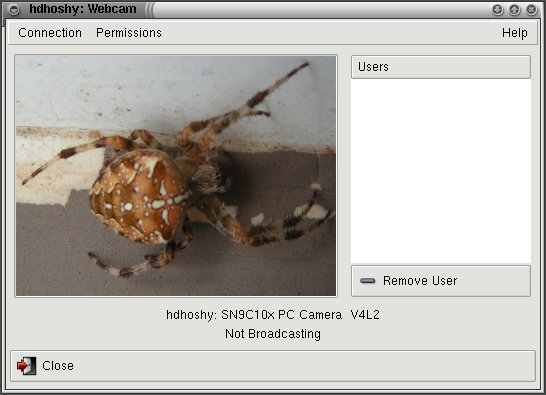Screen dimensions: 546x395
Task: Click the 'hdhoshy: Webcam' window title
Action: [83, 9]
